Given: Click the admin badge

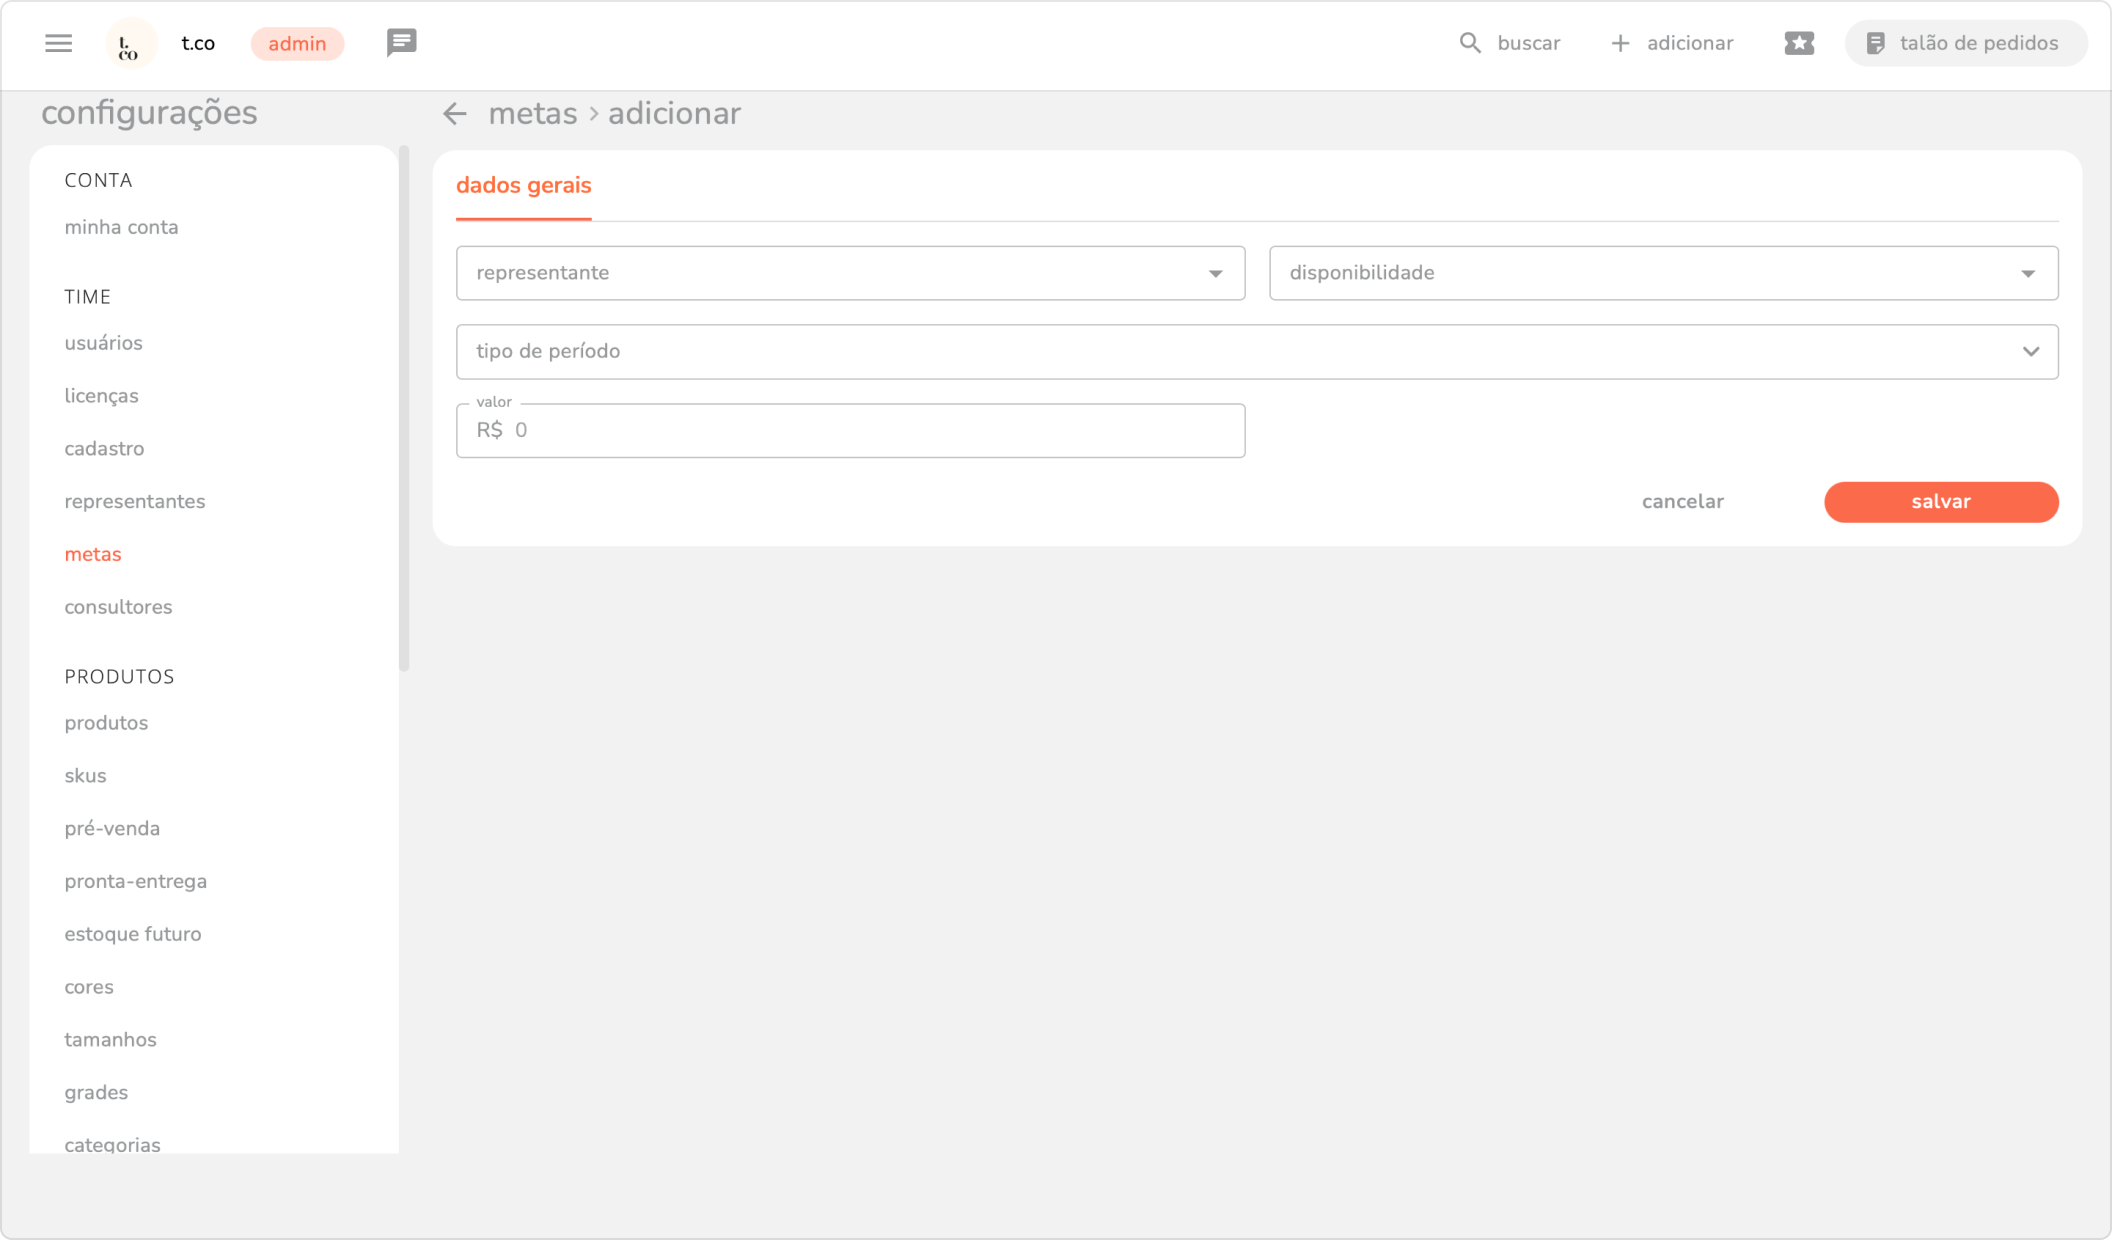Looking at the screenshot, I should [x=297, y=44].
